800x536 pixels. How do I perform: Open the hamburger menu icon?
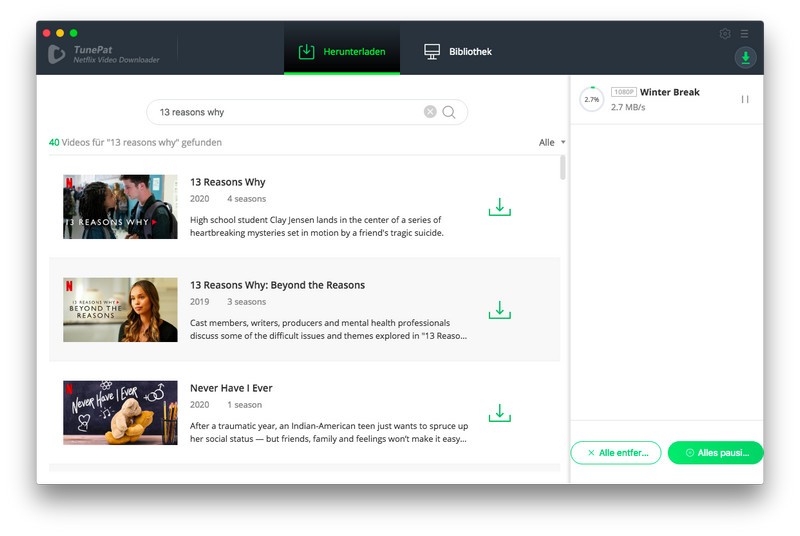coord(744,34)
